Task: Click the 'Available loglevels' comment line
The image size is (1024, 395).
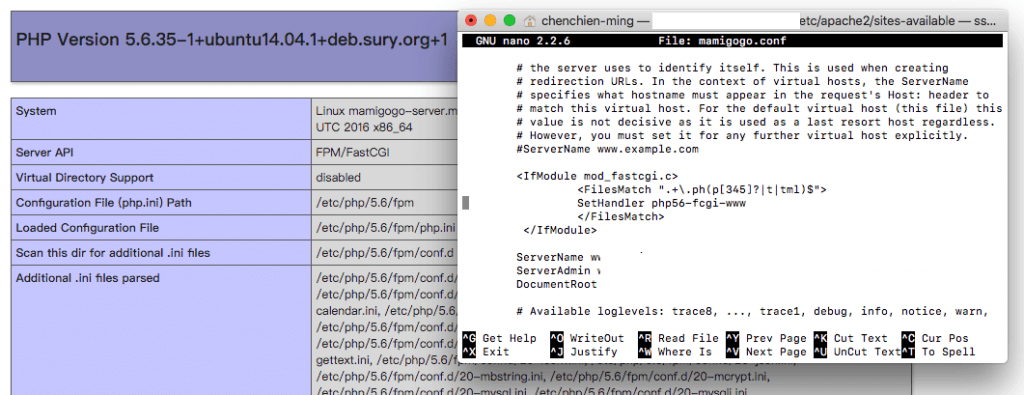Action: tap(752, 311)
